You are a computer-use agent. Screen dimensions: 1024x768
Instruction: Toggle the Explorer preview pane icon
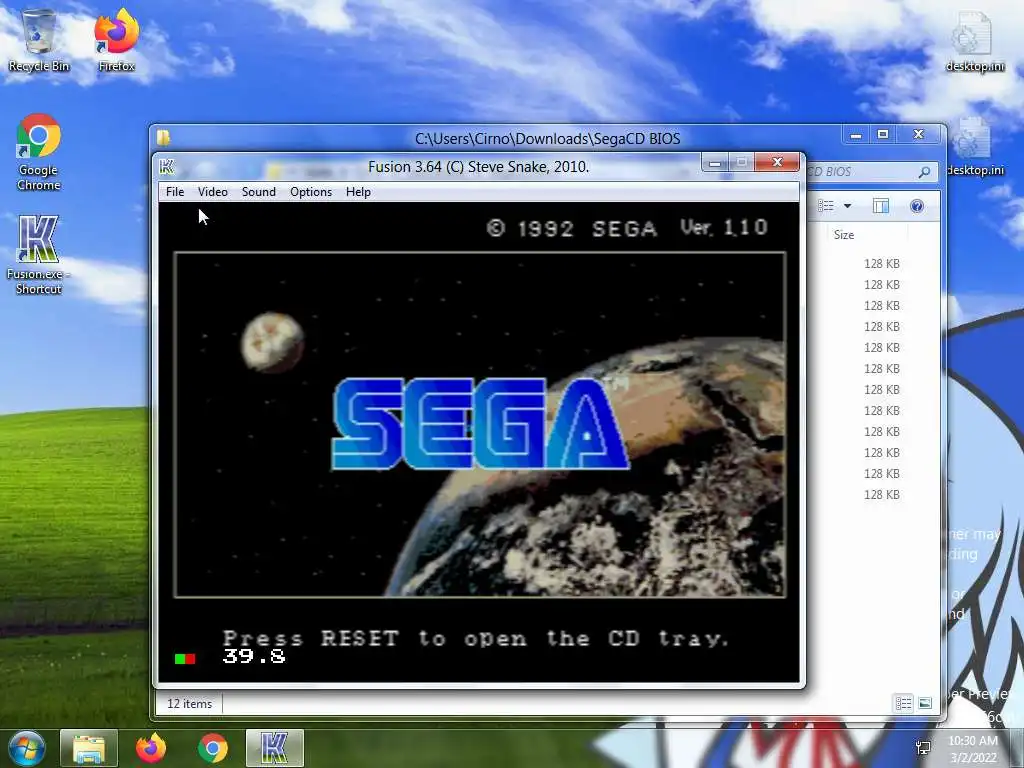pos(880,206)
